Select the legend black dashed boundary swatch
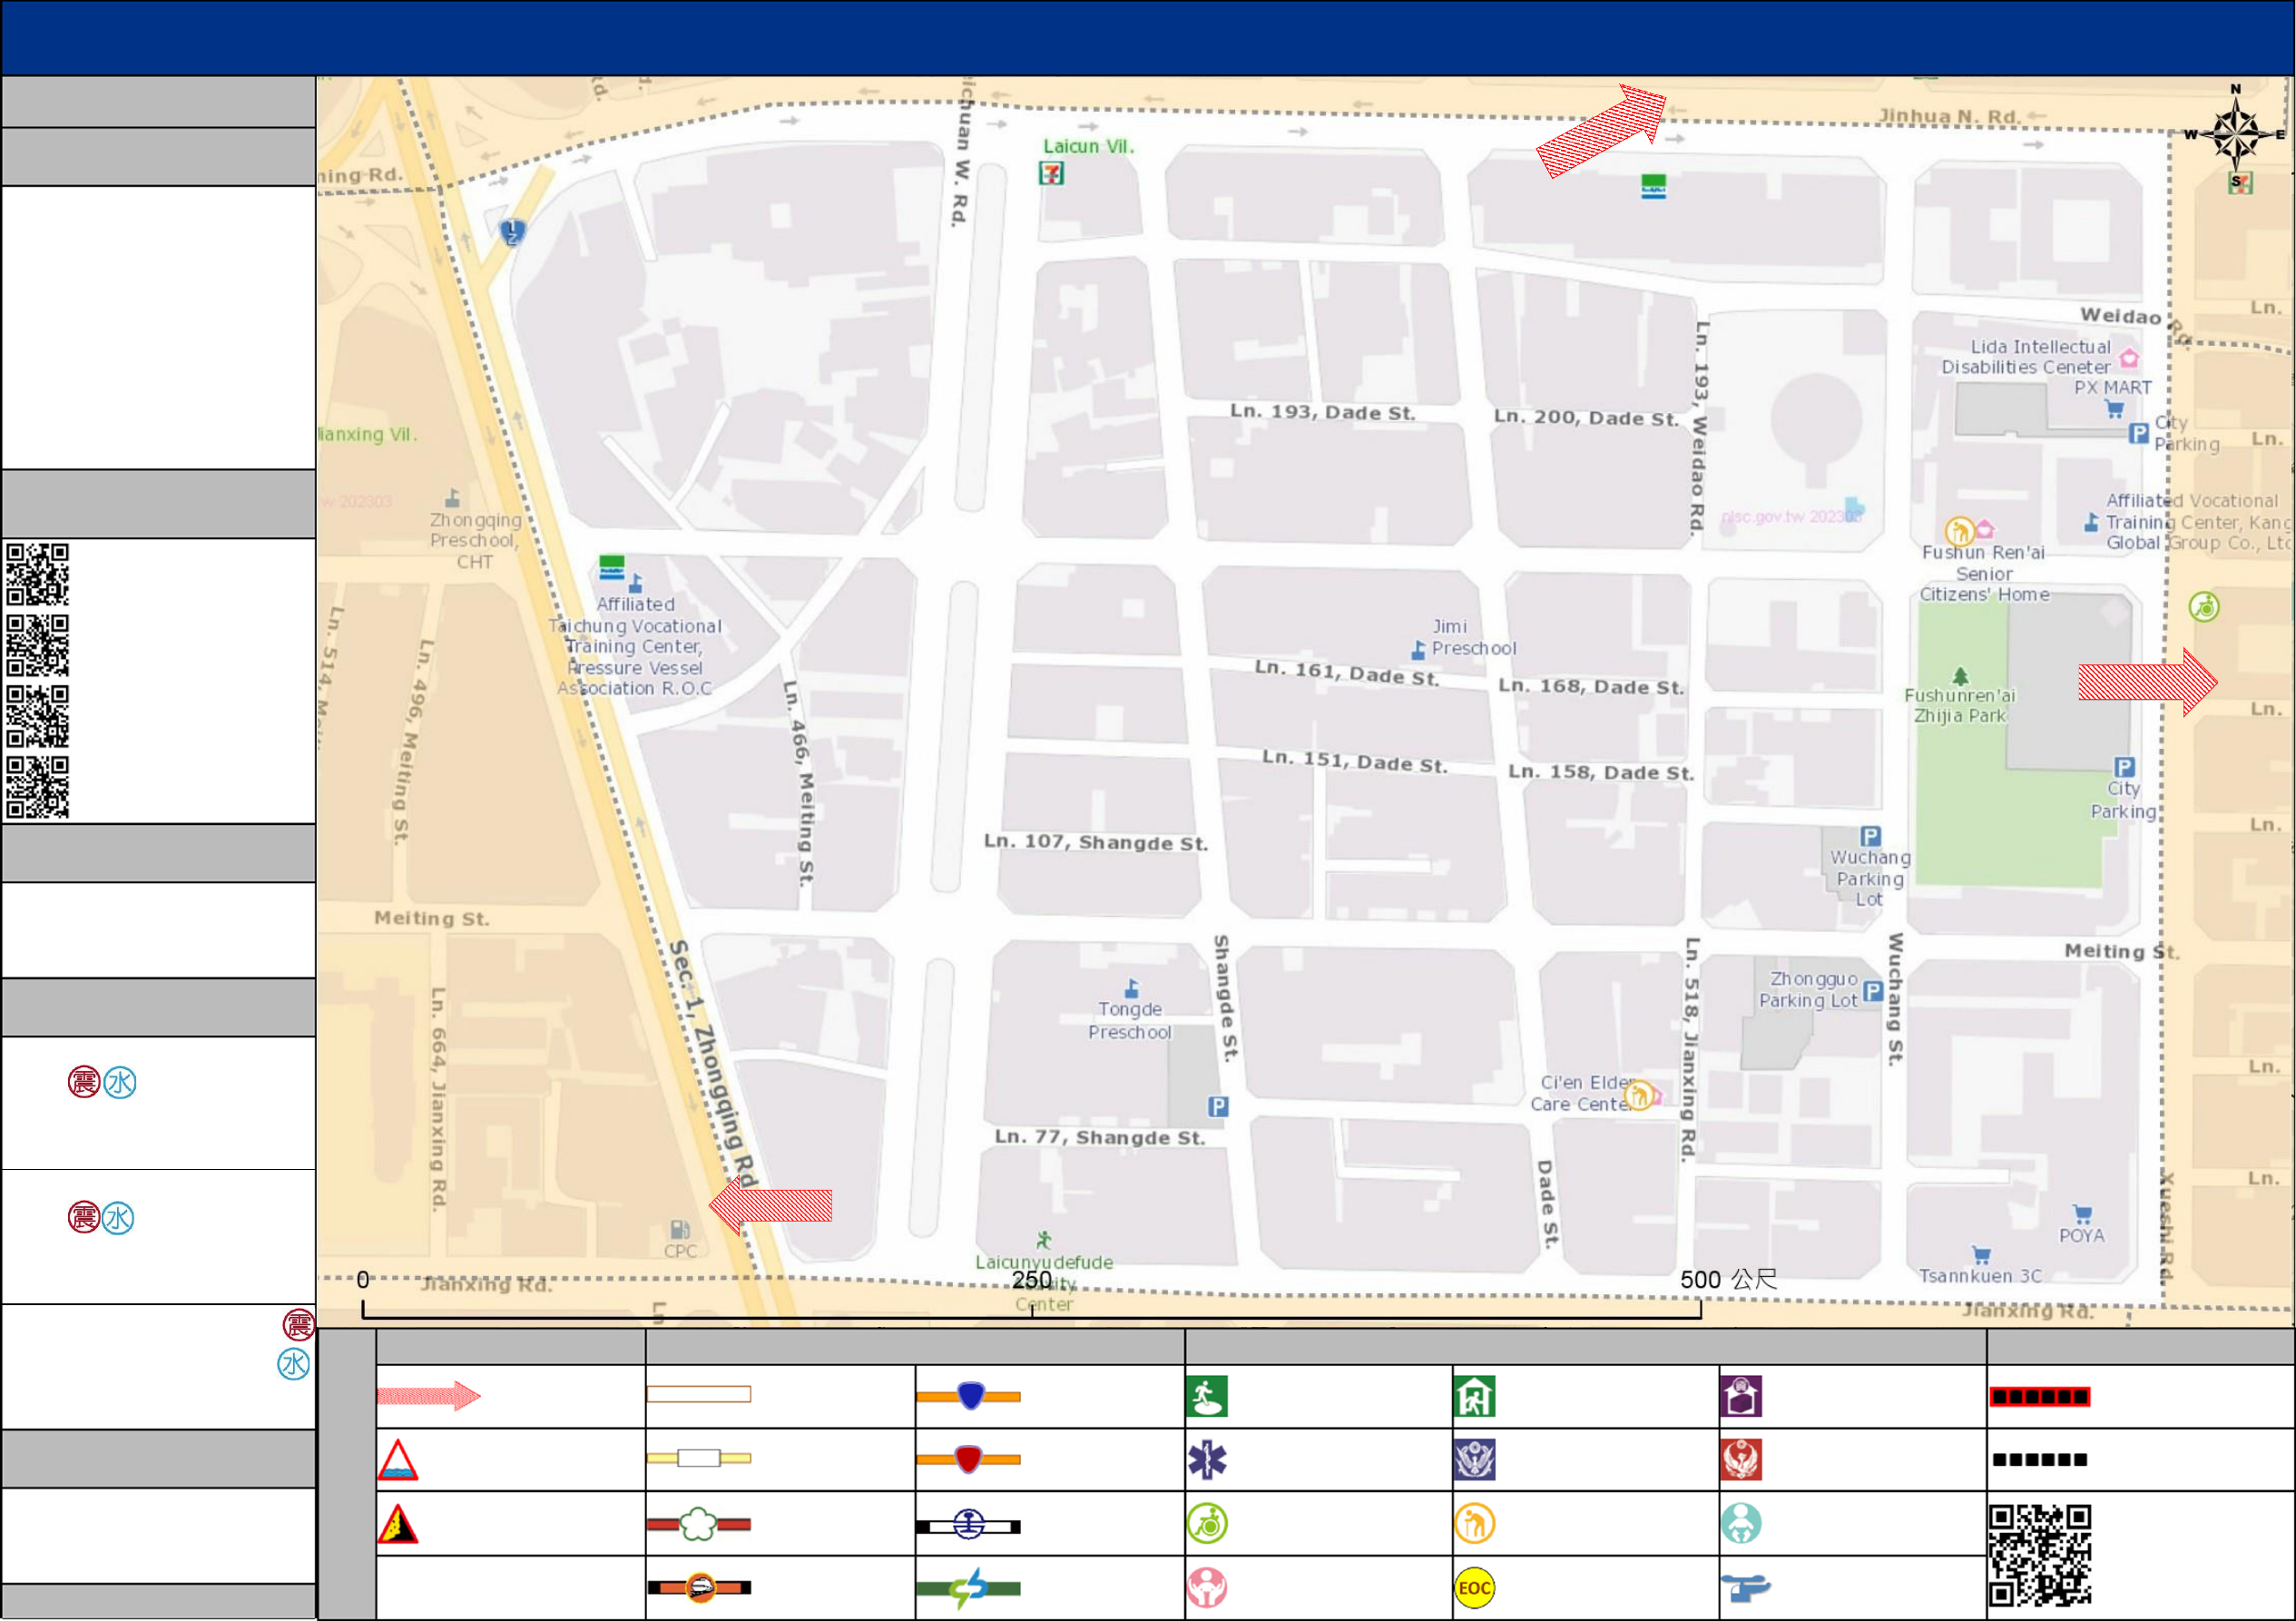Image resolution: width=2296 pixels, height=1621 pixels. 2040,1460
